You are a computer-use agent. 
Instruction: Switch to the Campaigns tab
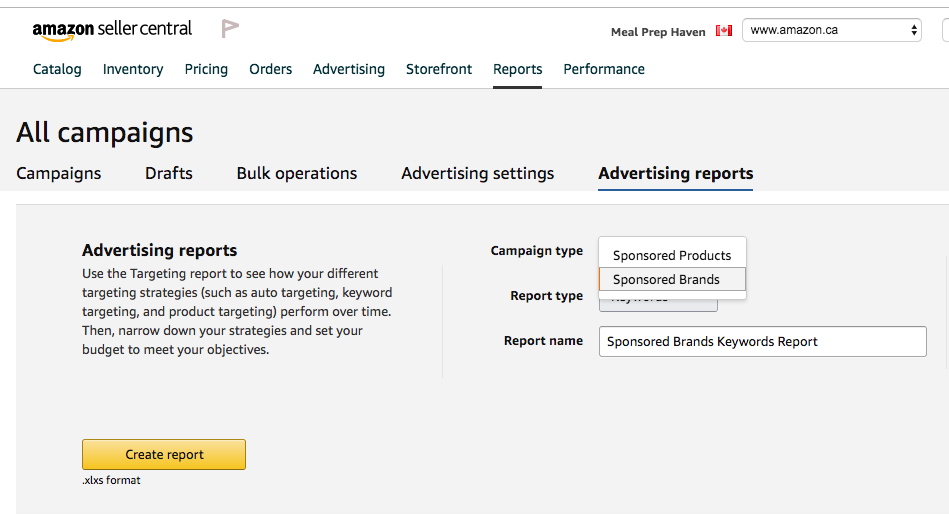click(59, 173)
